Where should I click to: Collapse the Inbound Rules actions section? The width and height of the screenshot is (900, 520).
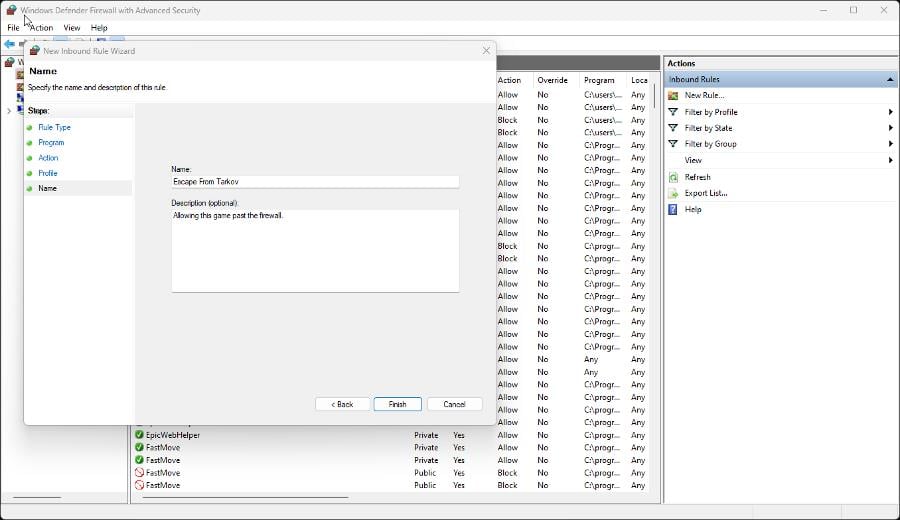[890, 79]
